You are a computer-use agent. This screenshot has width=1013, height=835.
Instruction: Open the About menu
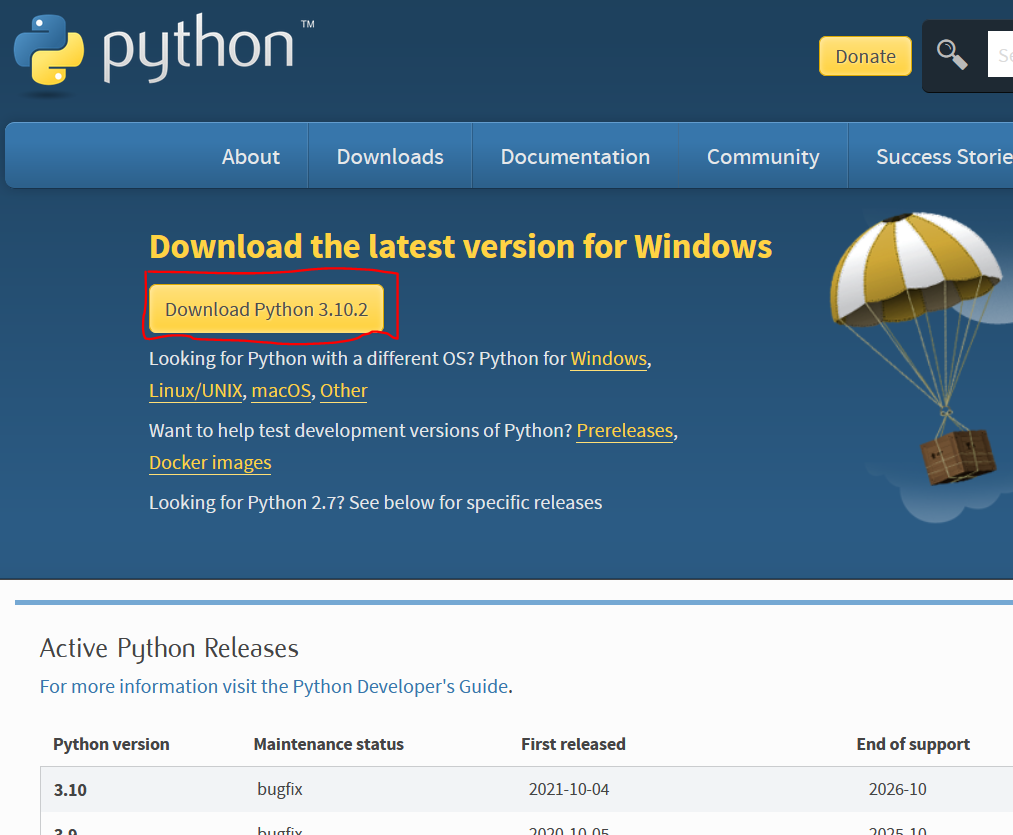(x=250, y=156)
